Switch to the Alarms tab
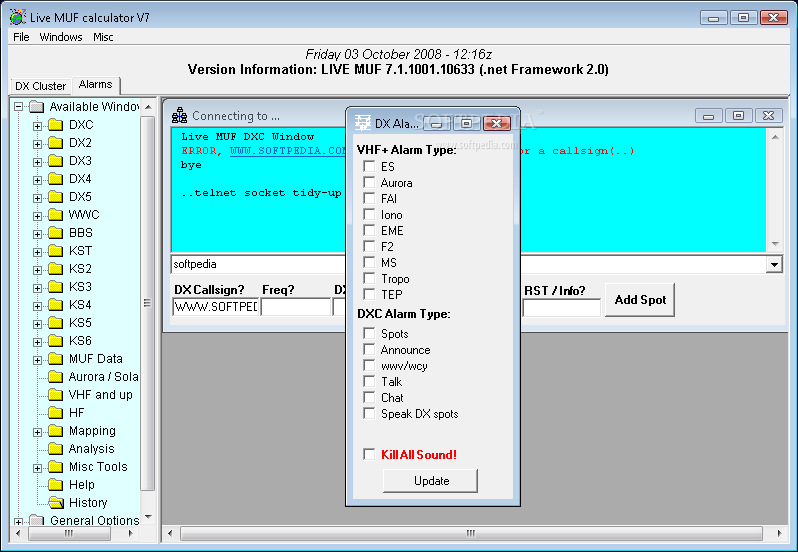 coord(96,84)
